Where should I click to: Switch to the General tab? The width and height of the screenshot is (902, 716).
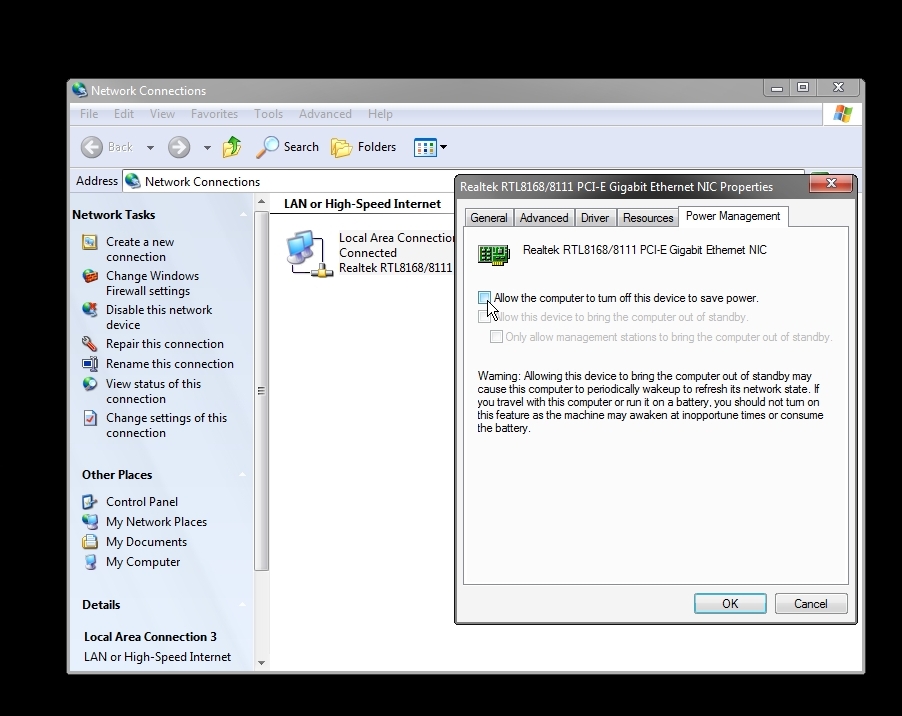point(489,218)
